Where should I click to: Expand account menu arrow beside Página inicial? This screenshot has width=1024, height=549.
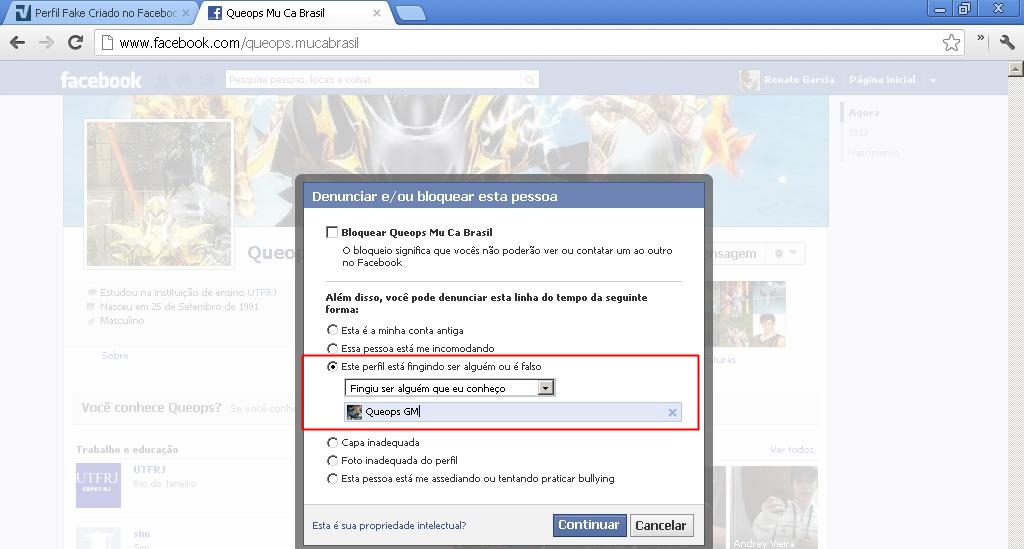tap(933, 80)
